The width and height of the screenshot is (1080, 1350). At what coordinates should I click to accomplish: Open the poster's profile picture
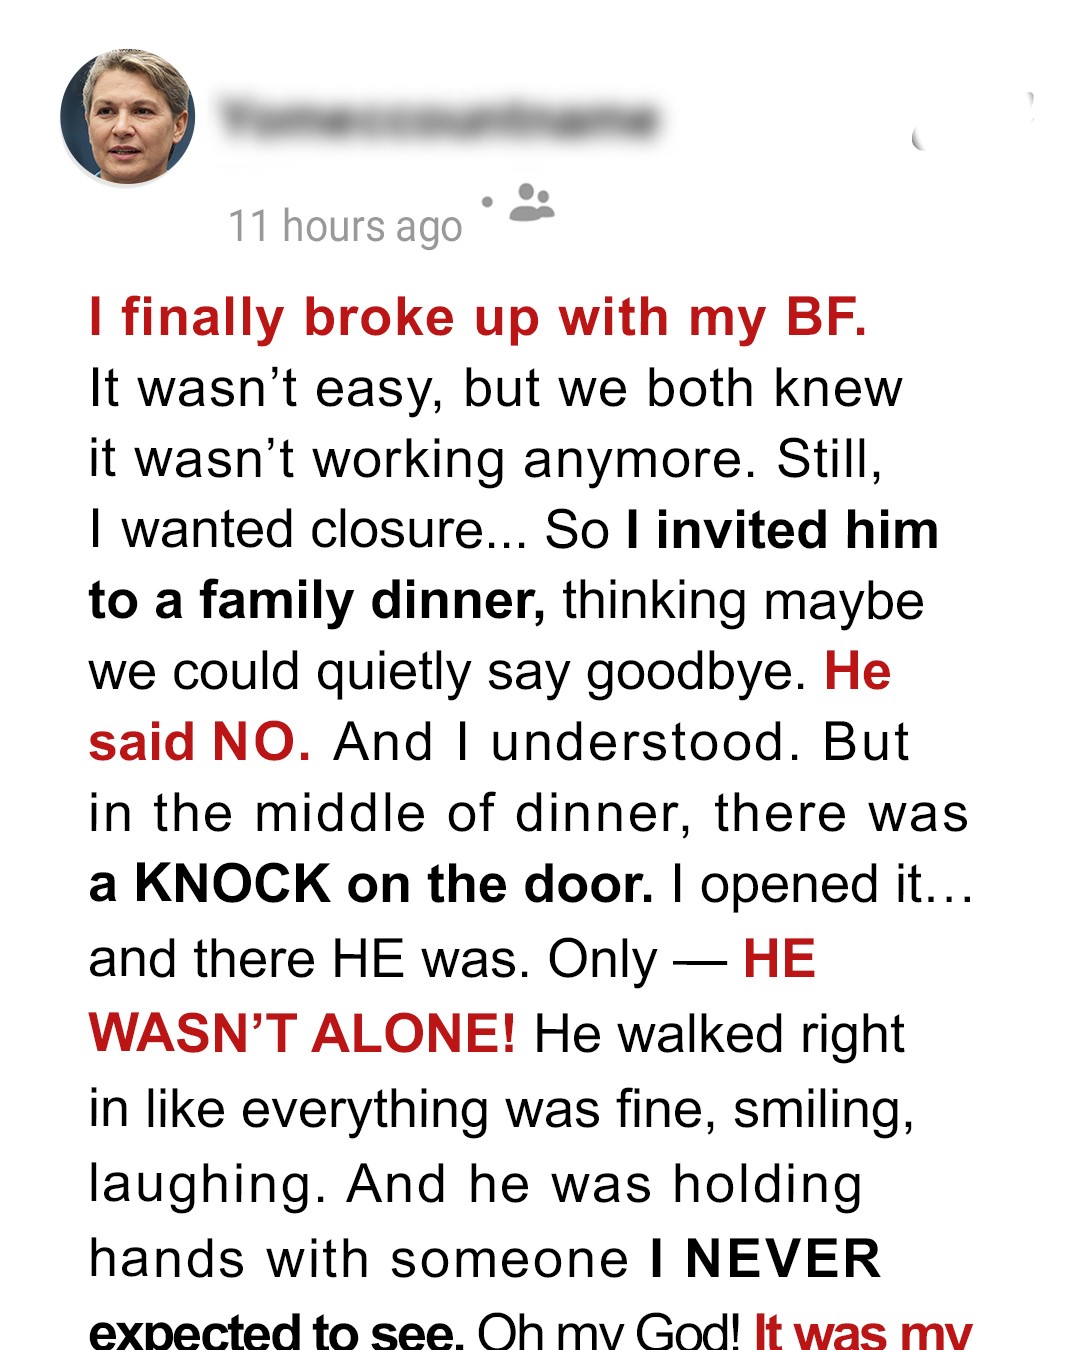point(127,117)
